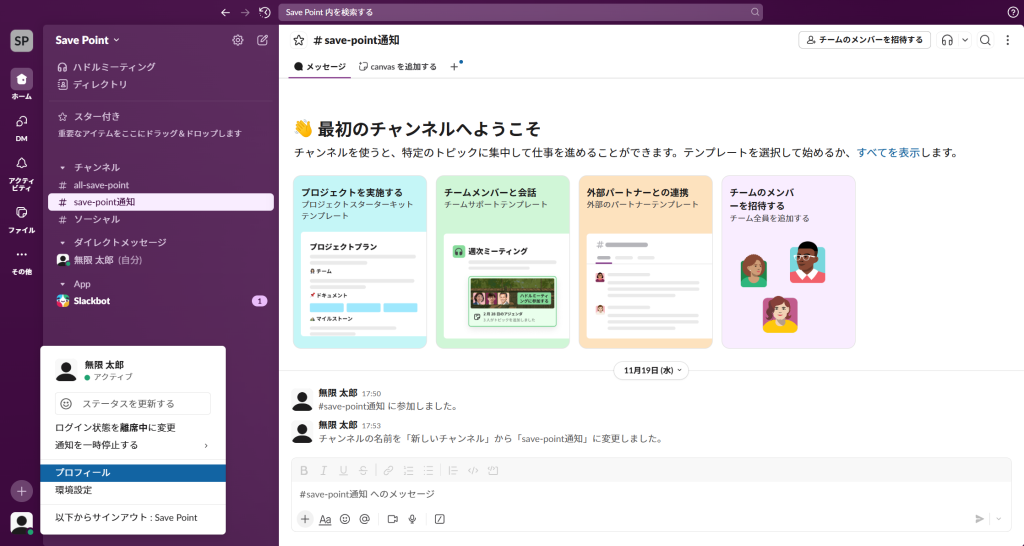Collapse the チャンネル section
The height and width of the screenshot is (546, 1024).
click(64, 167)
